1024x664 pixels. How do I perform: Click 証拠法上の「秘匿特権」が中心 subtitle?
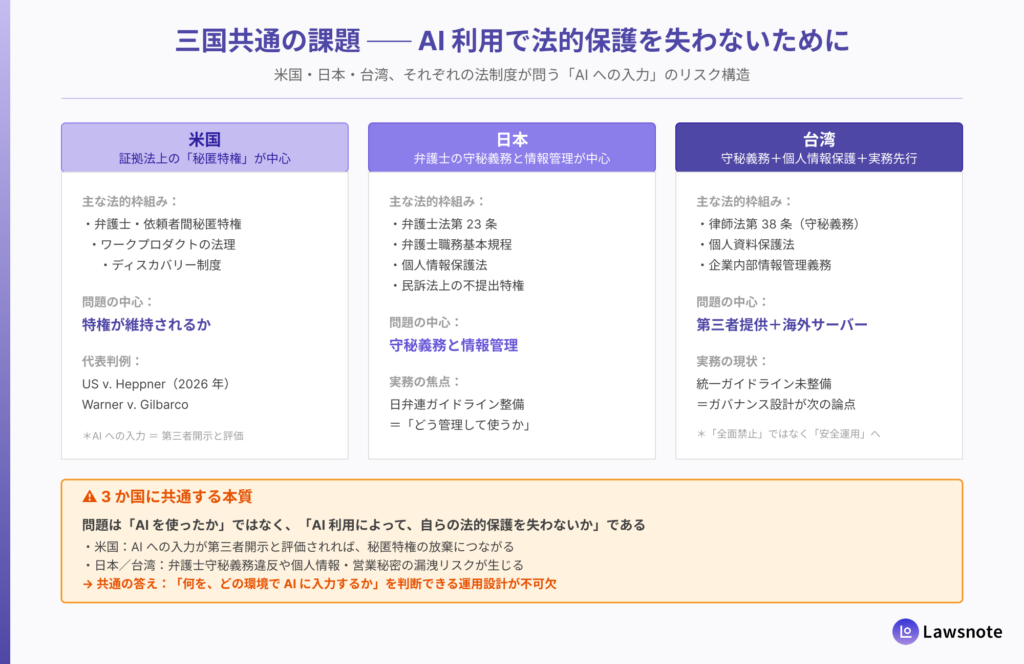pyautogui.click(x=205, y=159)
